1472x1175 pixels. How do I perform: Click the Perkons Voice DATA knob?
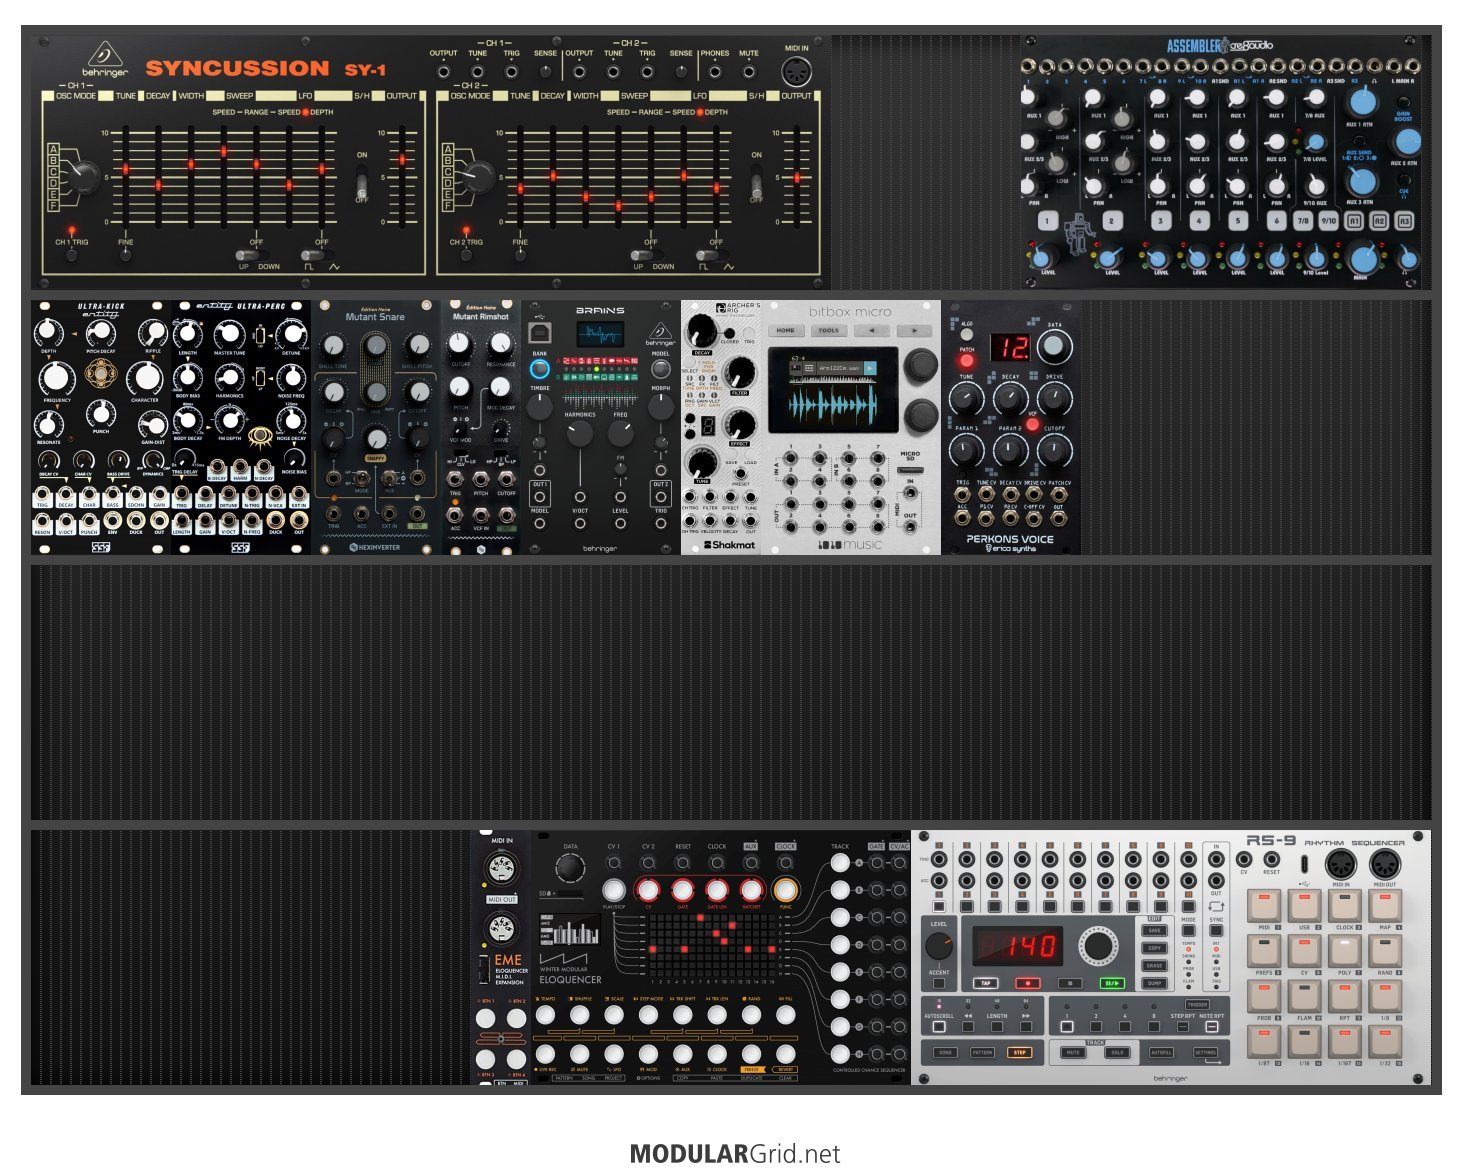(x=1054, y=347)
